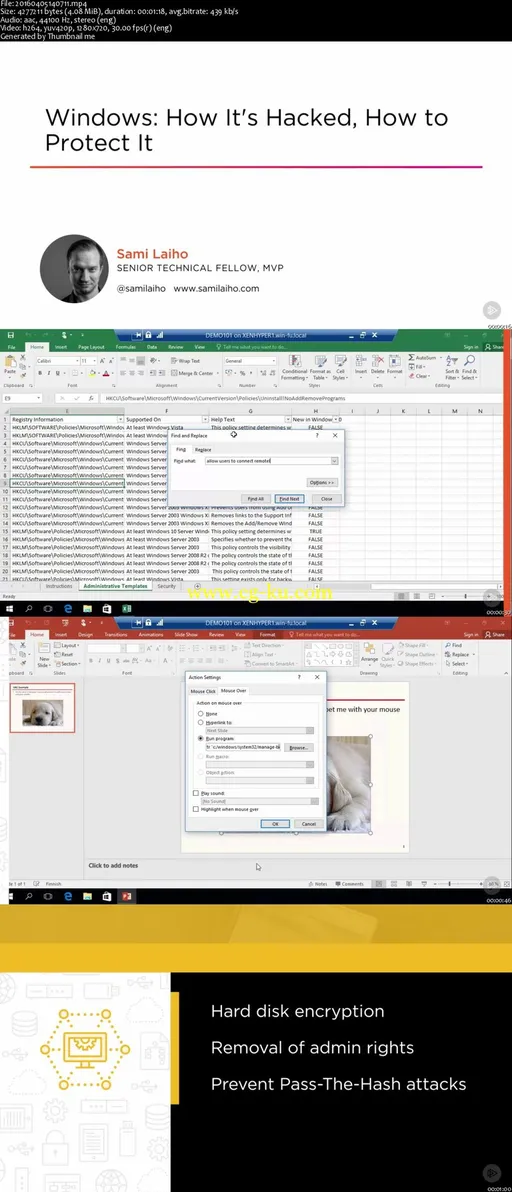The image size is (512, 1192).
Task: Click Find in PowerPoint Editing group
Action: coord(454,645)
